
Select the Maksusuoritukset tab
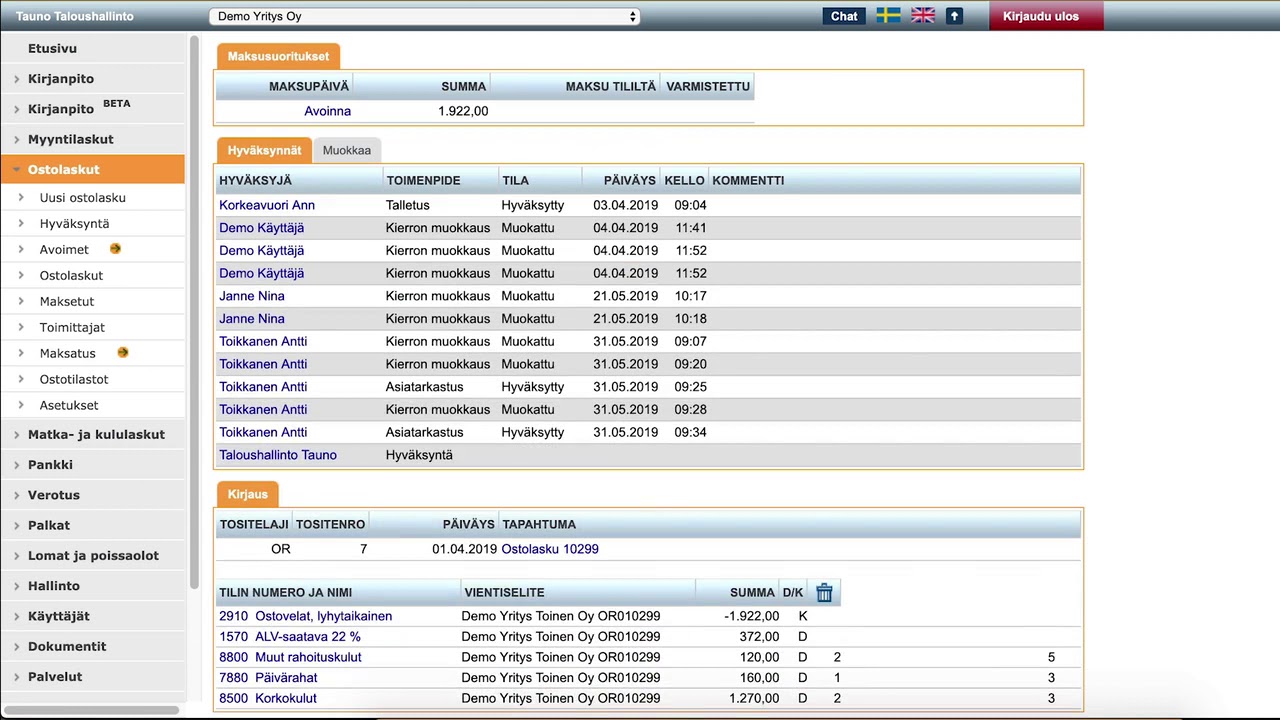tap(278, 56)
